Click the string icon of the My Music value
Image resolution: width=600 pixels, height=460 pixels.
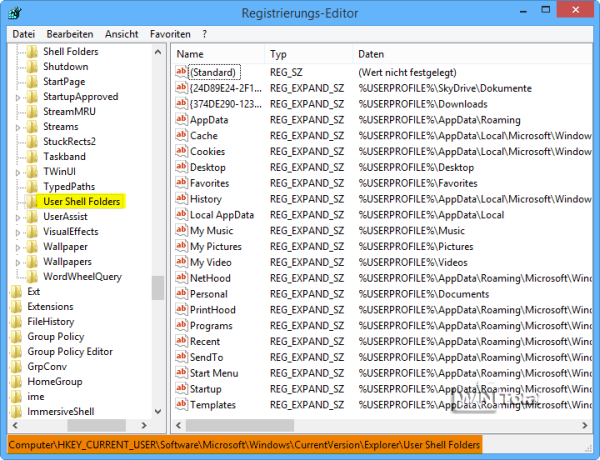click(x=181, y=230)
